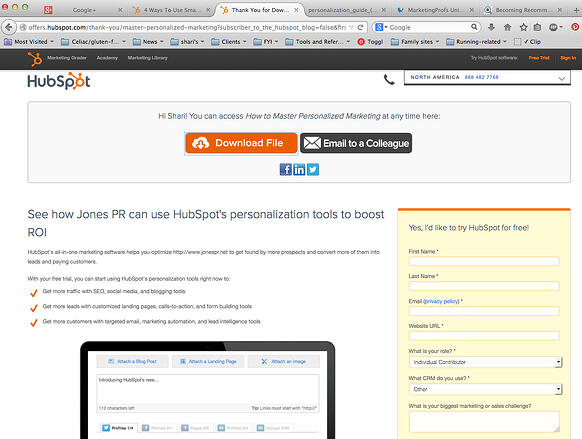Expand the Family sites bookmarks folder
This screenshot has width=582, height=439.
coord(415,42)
